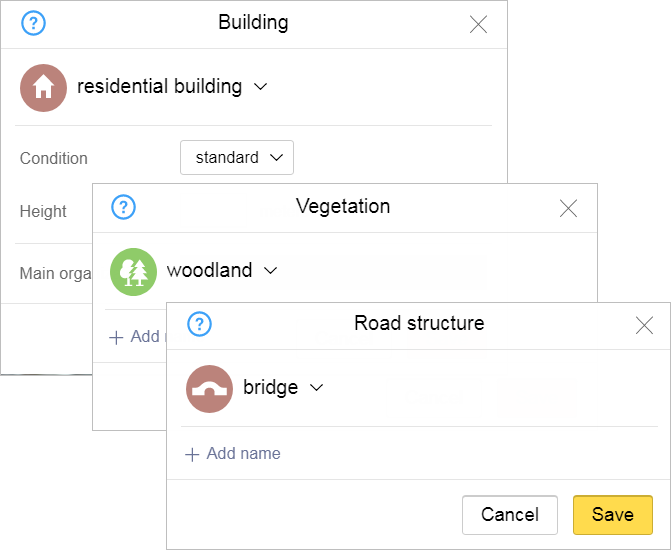
Task: Open help for the Road structure dialog
Action: (200, 324)
